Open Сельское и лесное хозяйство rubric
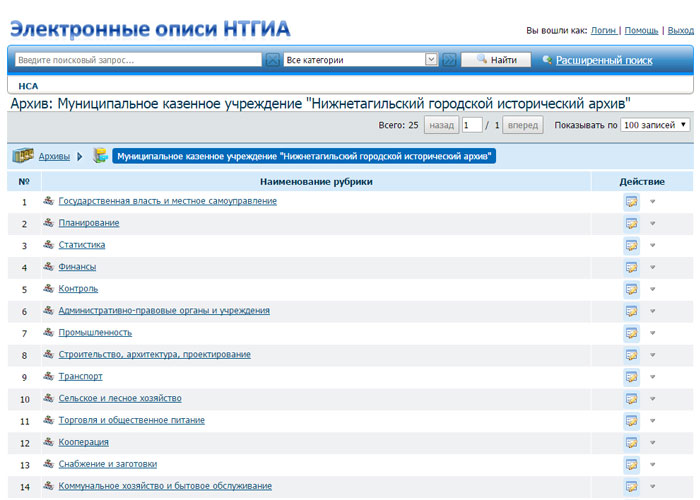The width and height of the screenshot is (700, 500). 120,398
